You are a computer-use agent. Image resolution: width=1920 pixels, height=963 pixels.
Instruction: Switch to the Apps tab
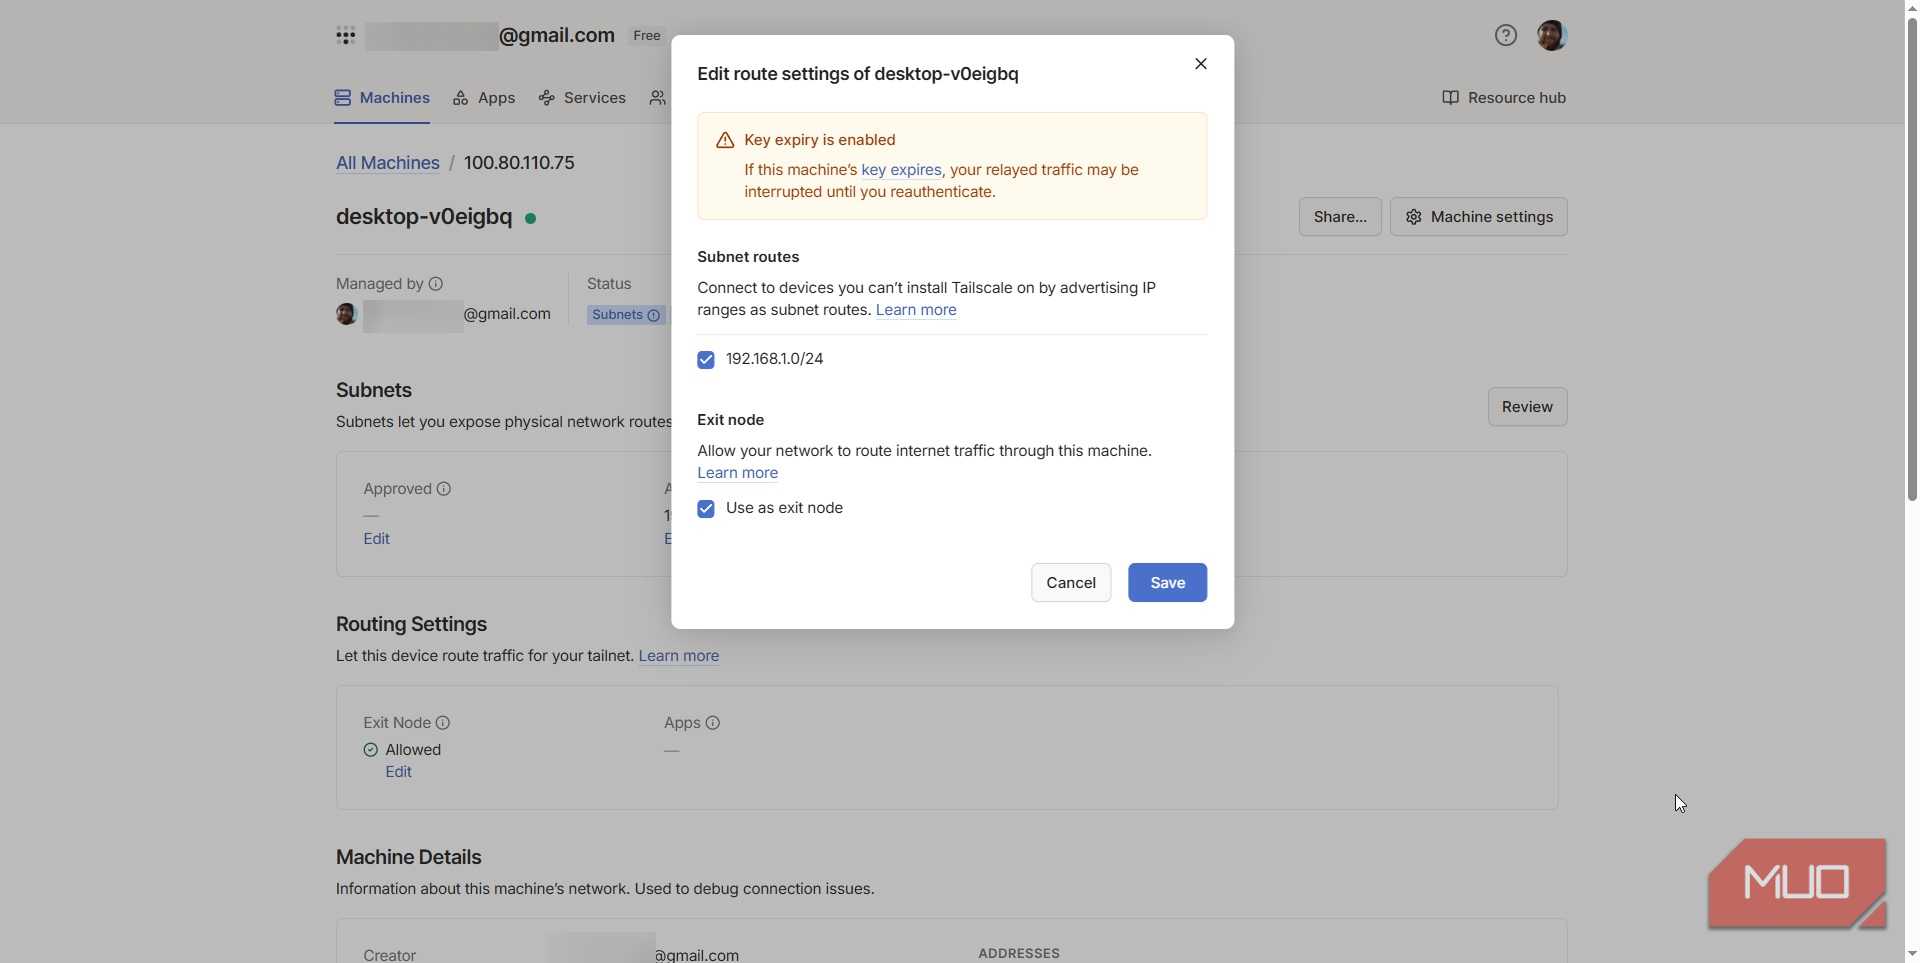click(x=484, y=98)
